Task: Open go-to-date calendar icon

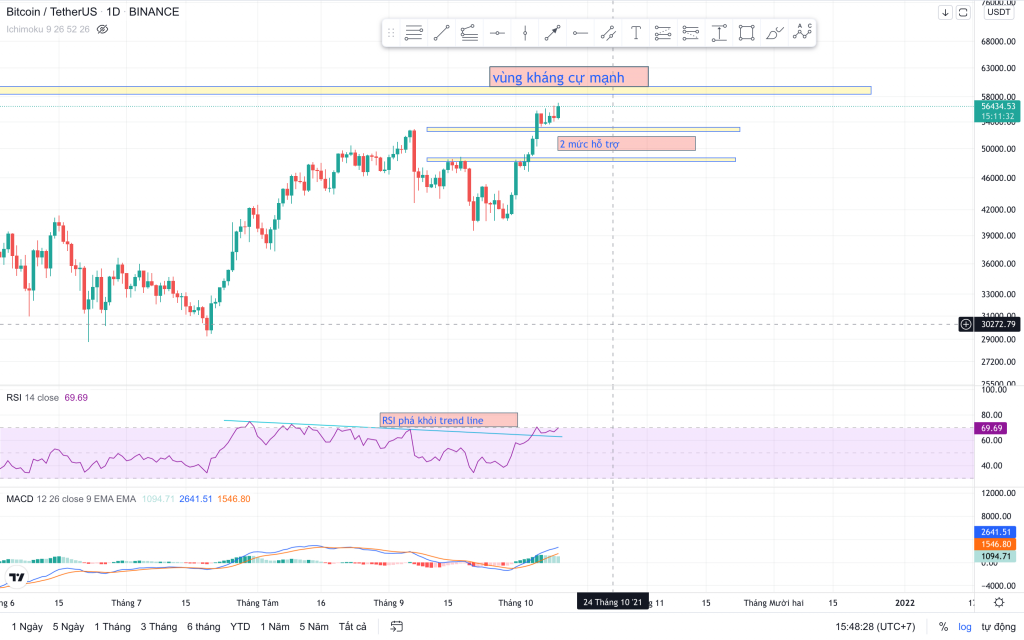Action: (397, 627)
